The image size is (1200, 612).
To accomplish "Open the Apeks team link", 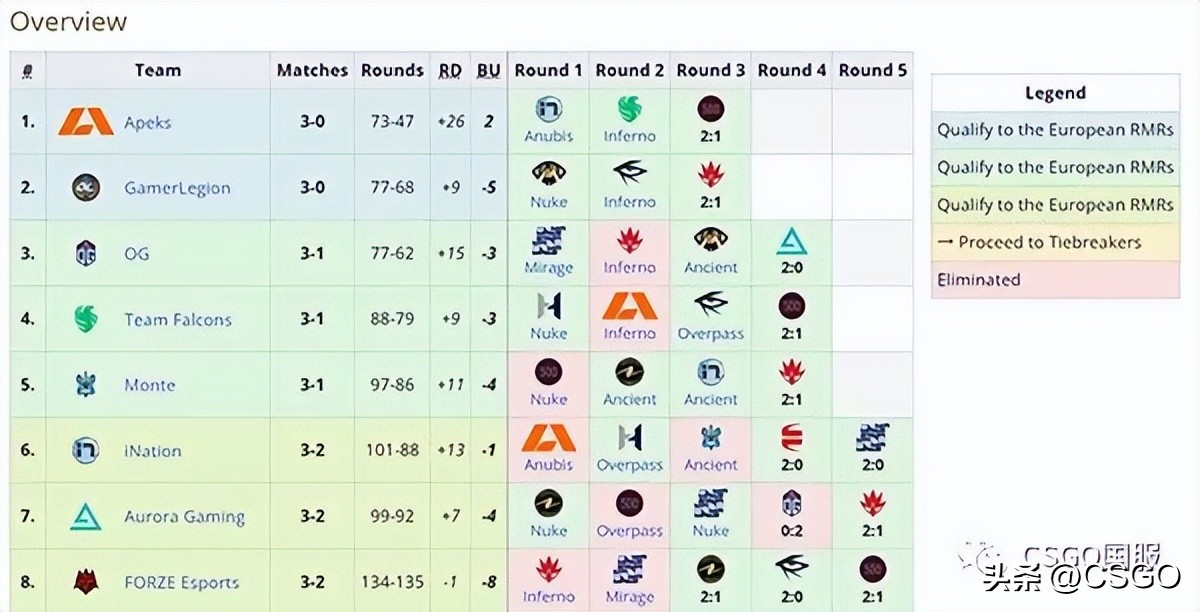I will pos(148,123).
